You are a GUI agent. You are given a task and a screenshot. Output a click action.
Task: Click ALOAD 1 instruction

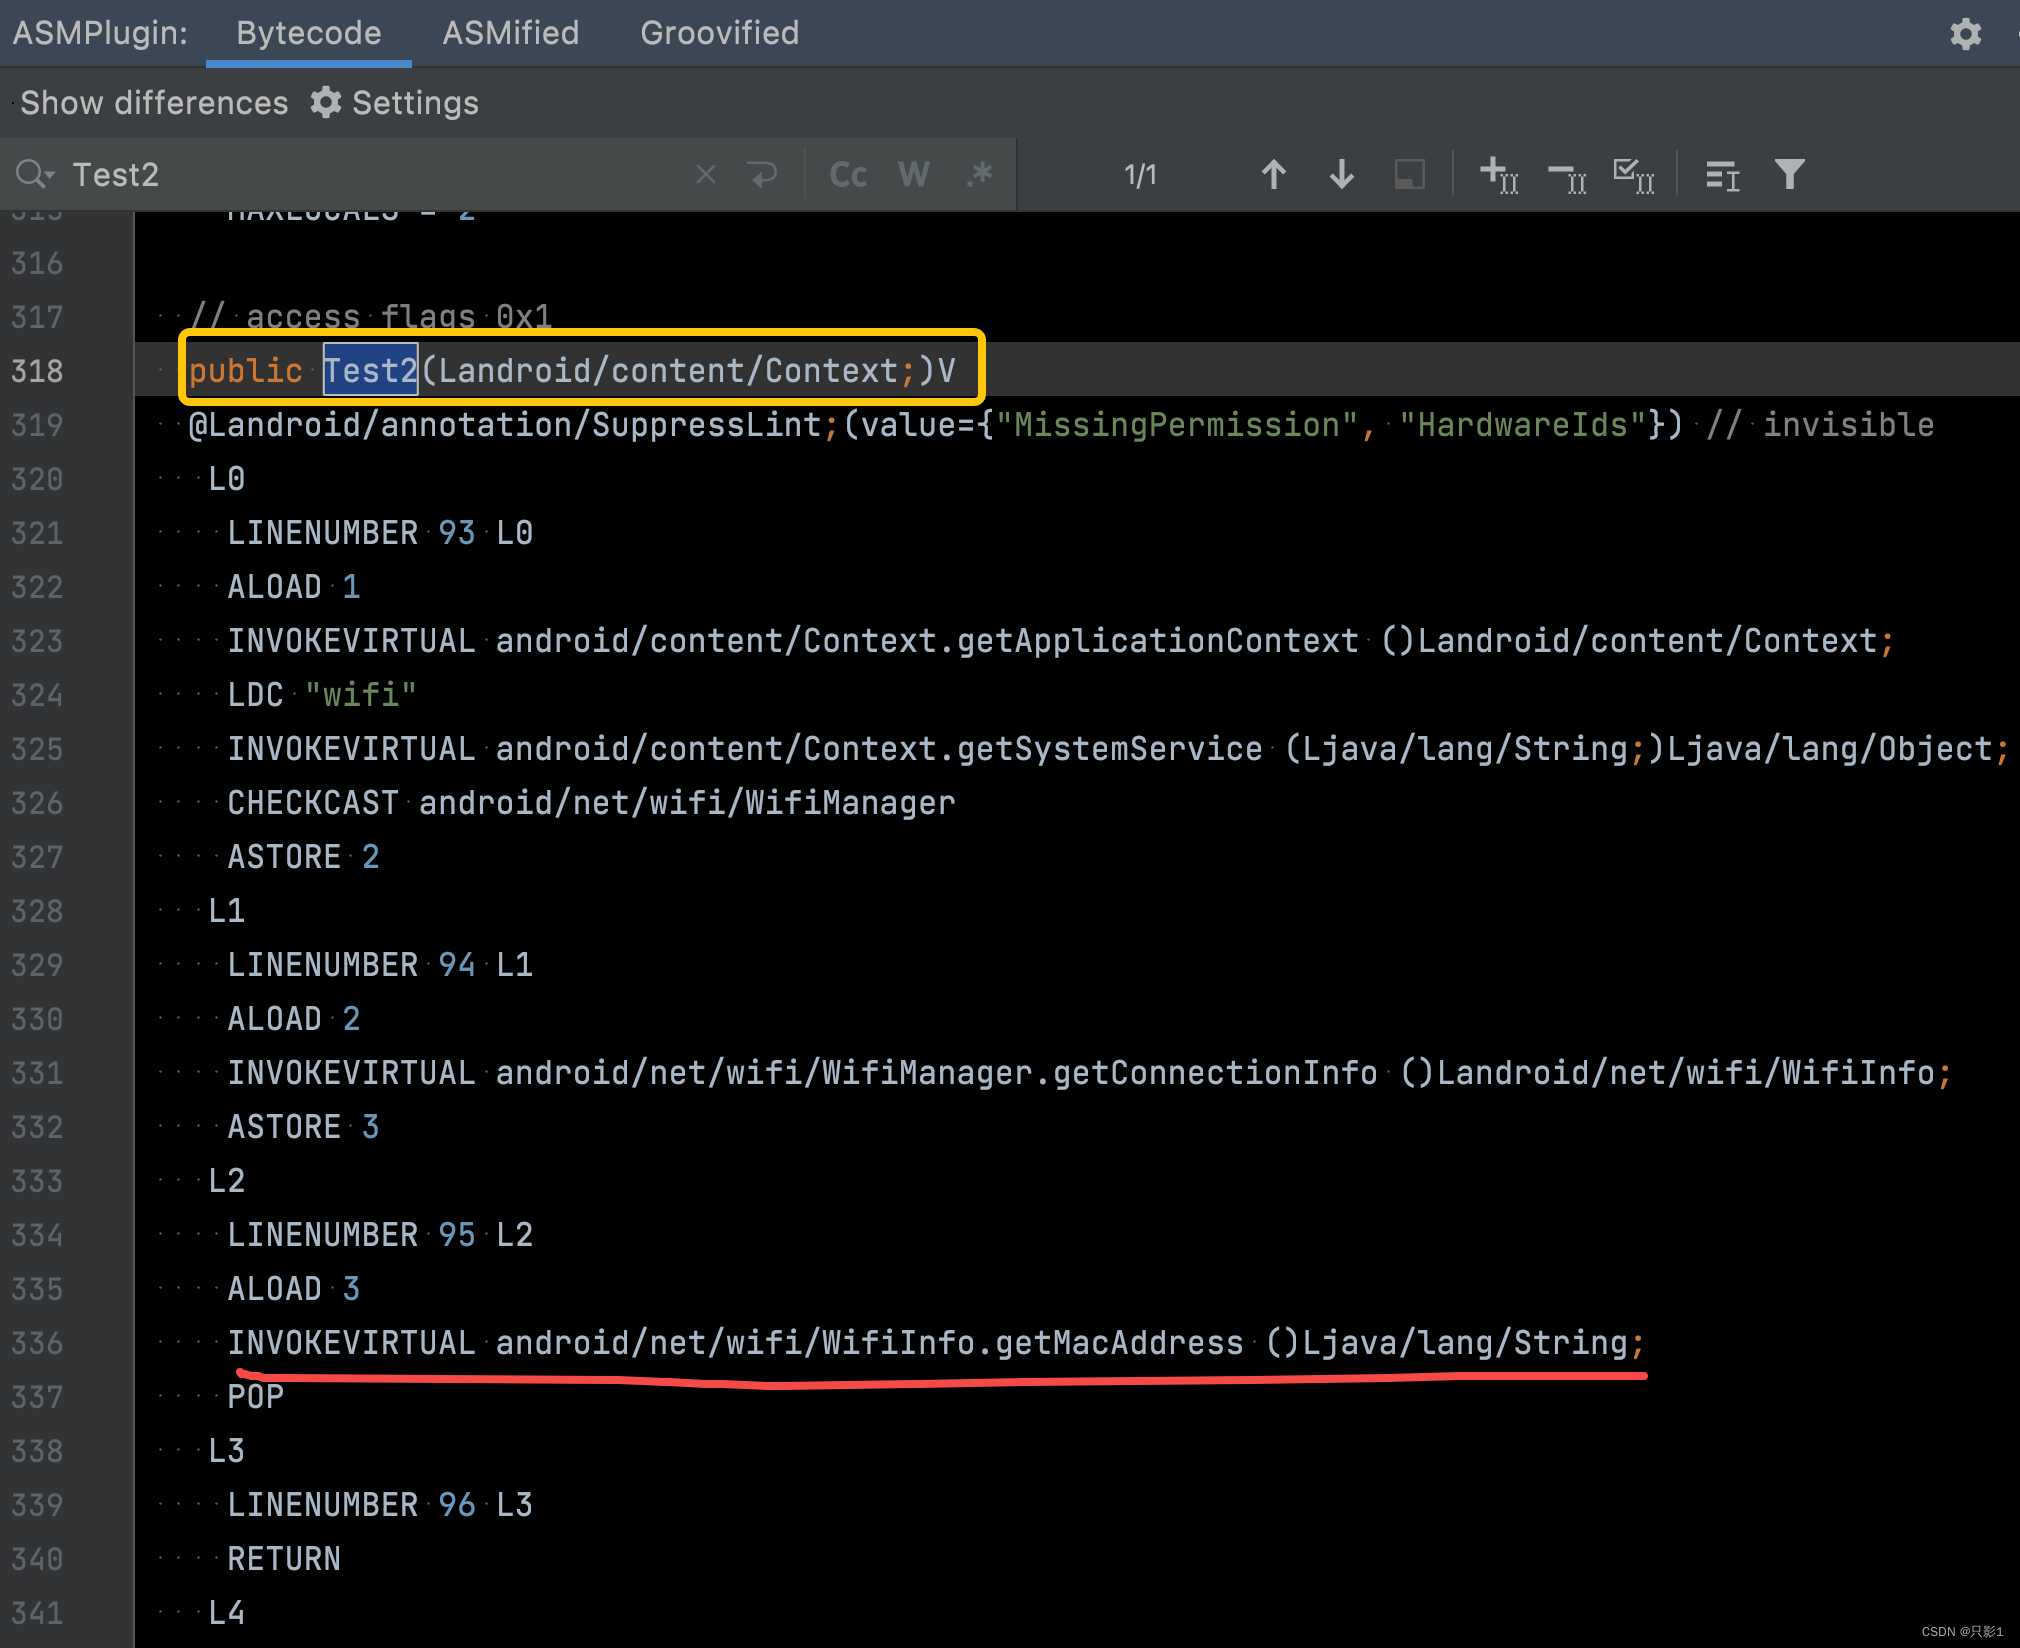tap(293, 586)
